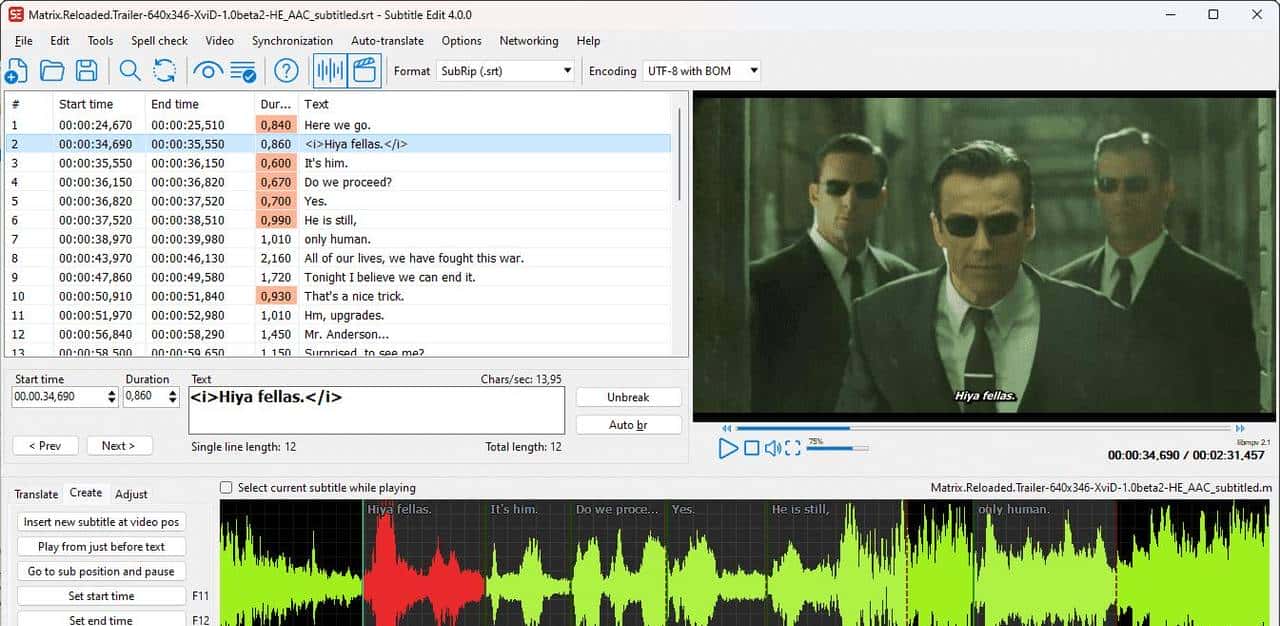The image size is (1280, 626).
Task: Click the New subtitle file icon
Action: (x=16, y=71)
